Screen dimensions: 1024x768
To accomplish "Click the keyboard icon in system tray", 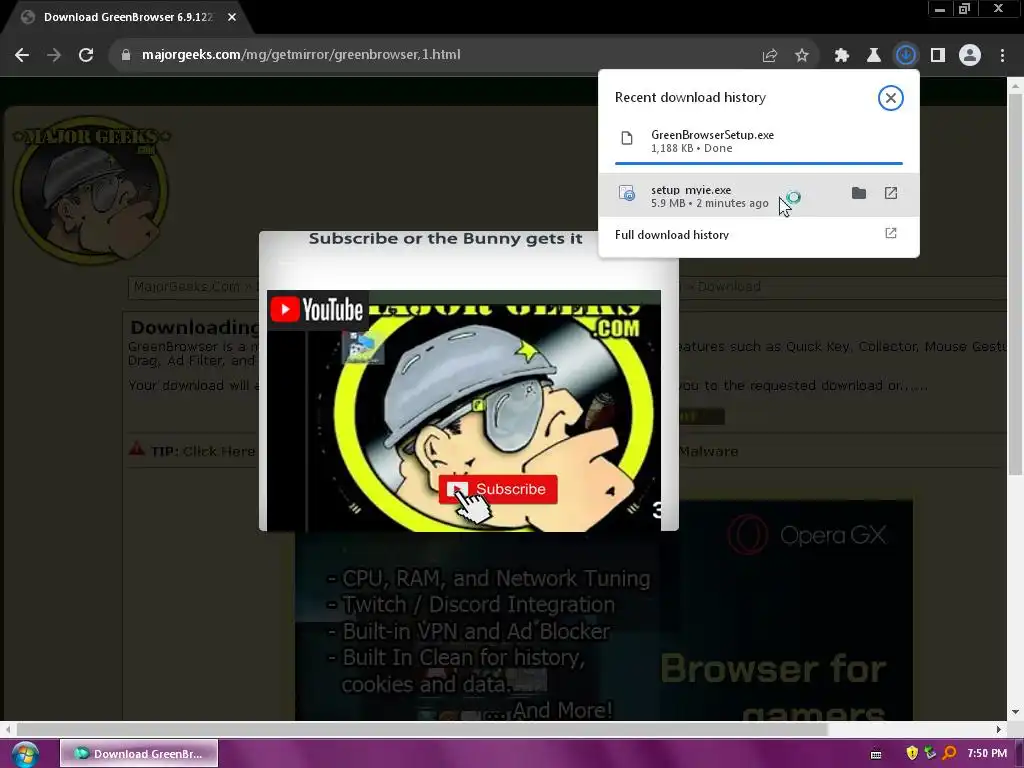I will click(876, 754).
